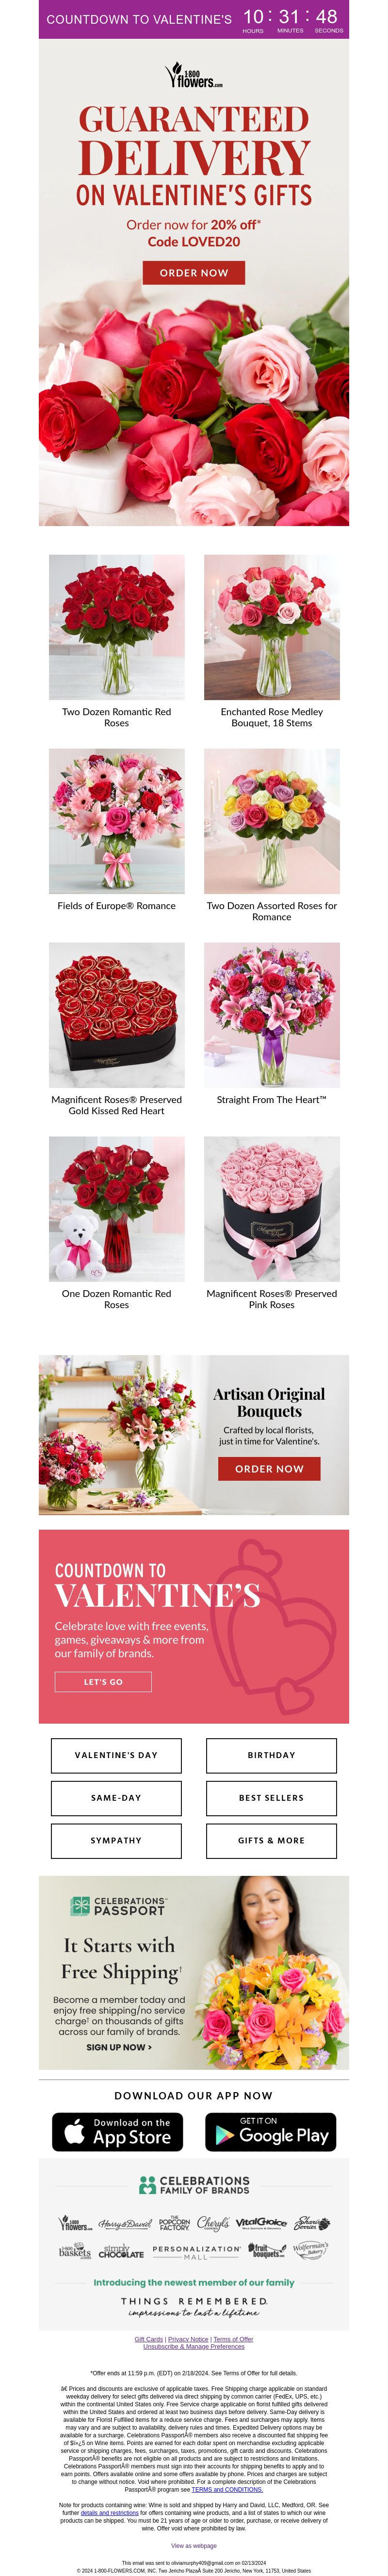
Task: Open the Things Remembered logo
Action: pos(194,2306)
